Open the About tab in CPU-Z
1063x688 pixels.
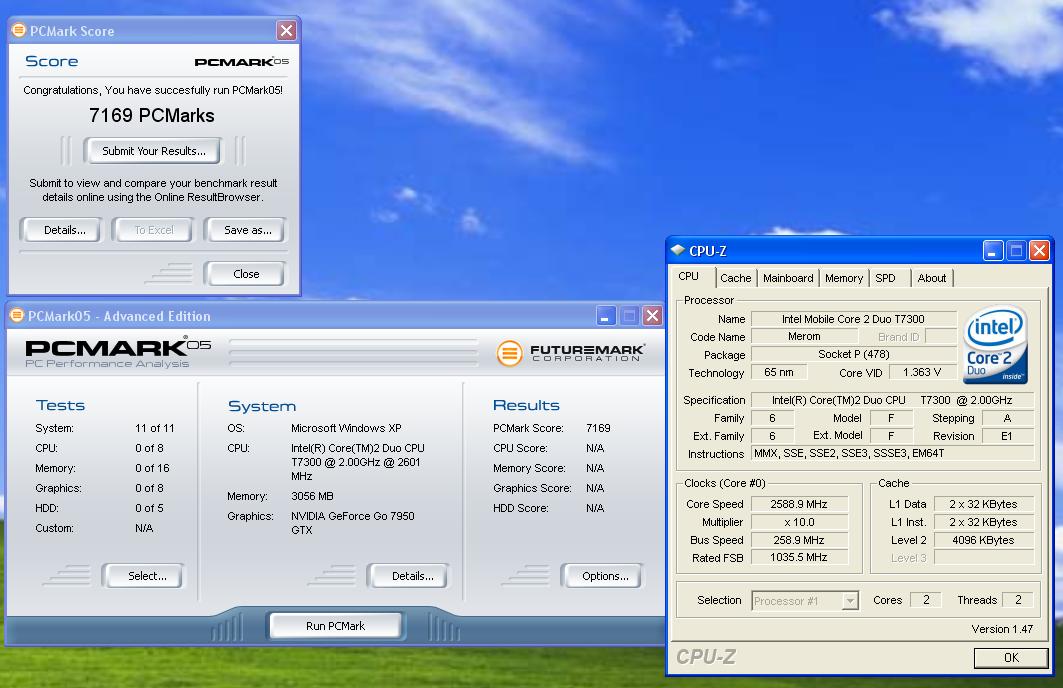coord(932,278)
